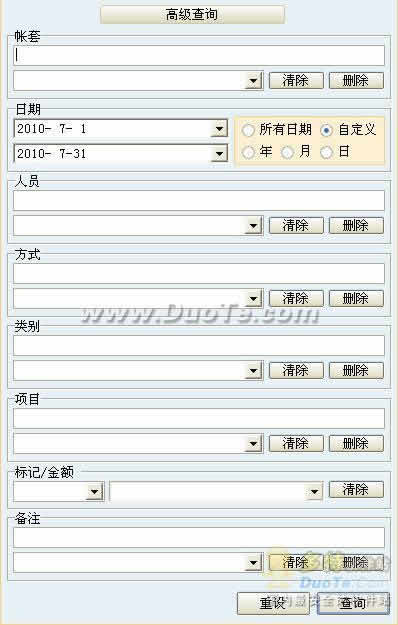Viewport: 398px width, 625px height.
Task: Click 清除 in the 类别 section
Action: [296, 371]
